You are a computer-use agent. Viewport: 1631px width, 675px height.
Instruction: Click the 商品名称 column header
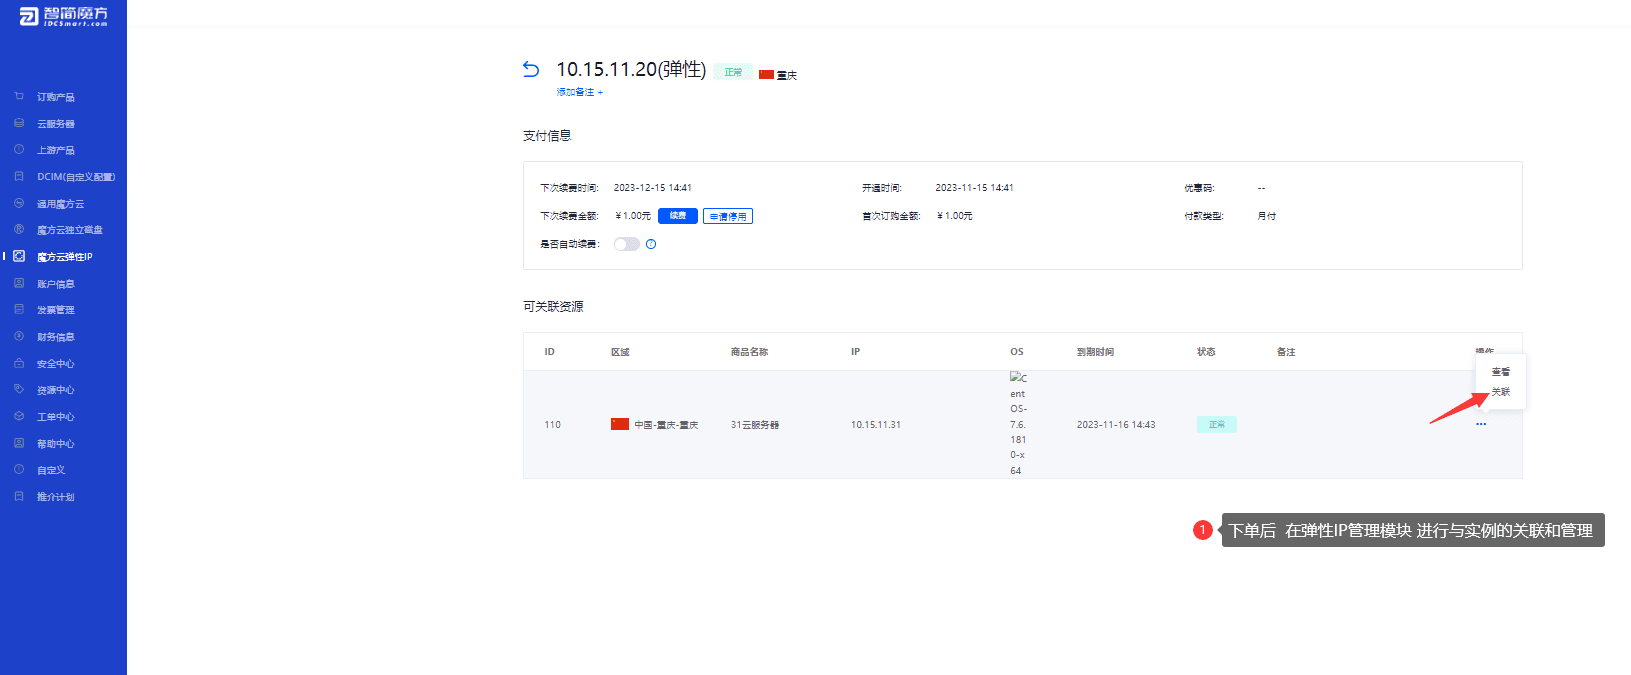pos(750,352)
